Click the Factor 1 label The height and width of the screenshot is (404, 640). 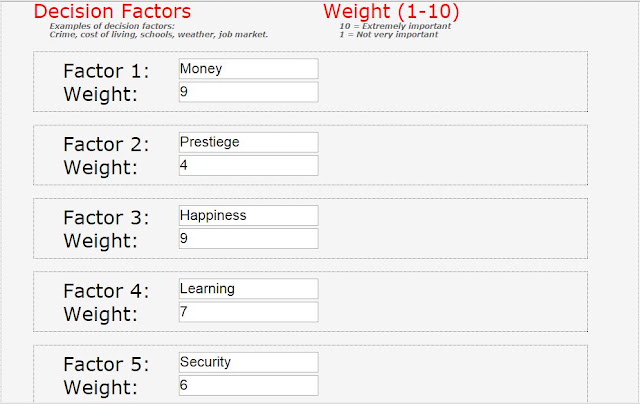coord(106,71)
